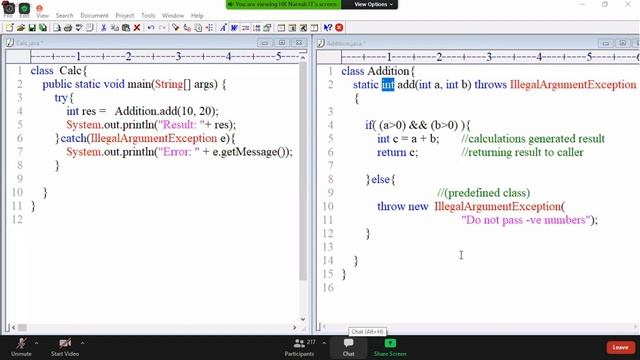Click 'IllegalArgumentException' in the Calc.java catch line
The height and width of the screenshot is (360, 640).
153,138
